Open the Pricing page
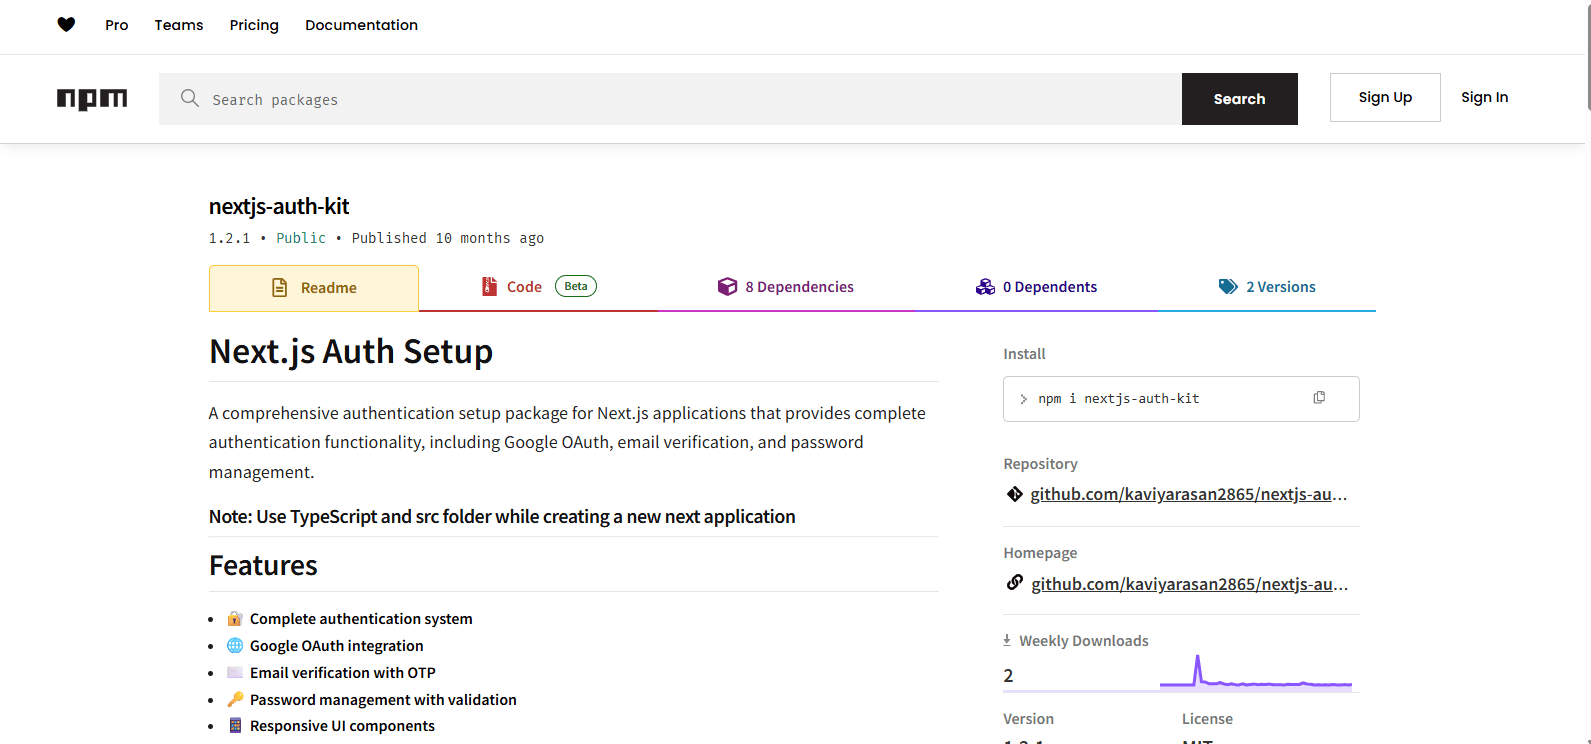 [254, 25]
